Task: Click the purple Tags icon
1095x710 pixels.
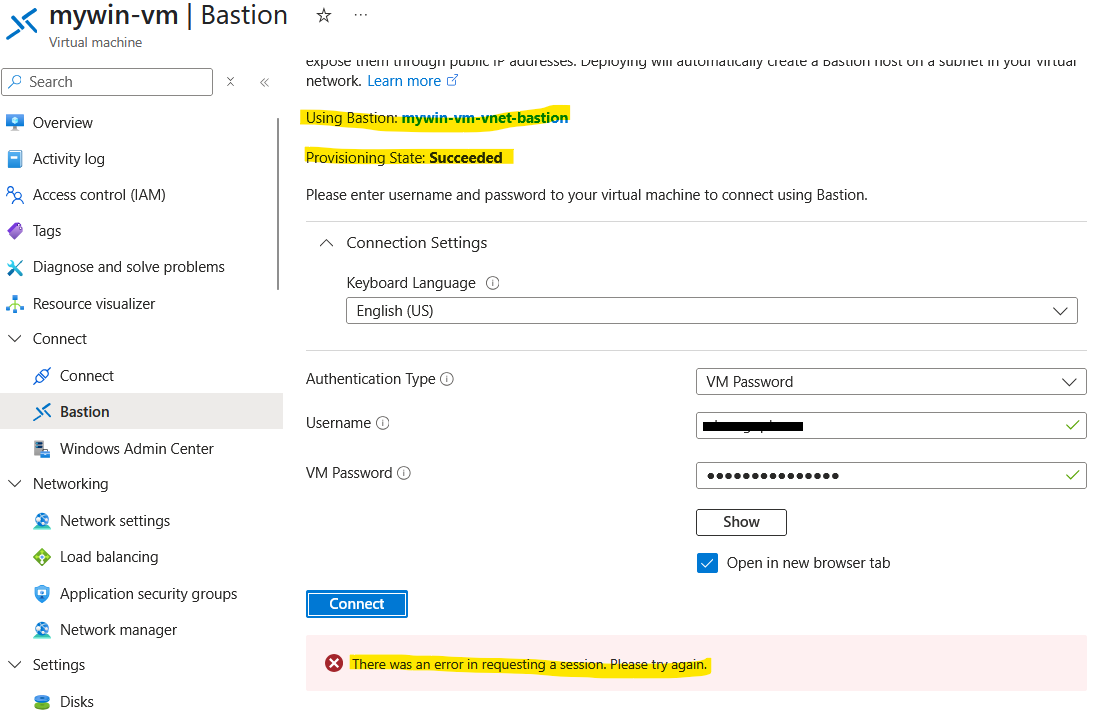Action: pos(15,231)
